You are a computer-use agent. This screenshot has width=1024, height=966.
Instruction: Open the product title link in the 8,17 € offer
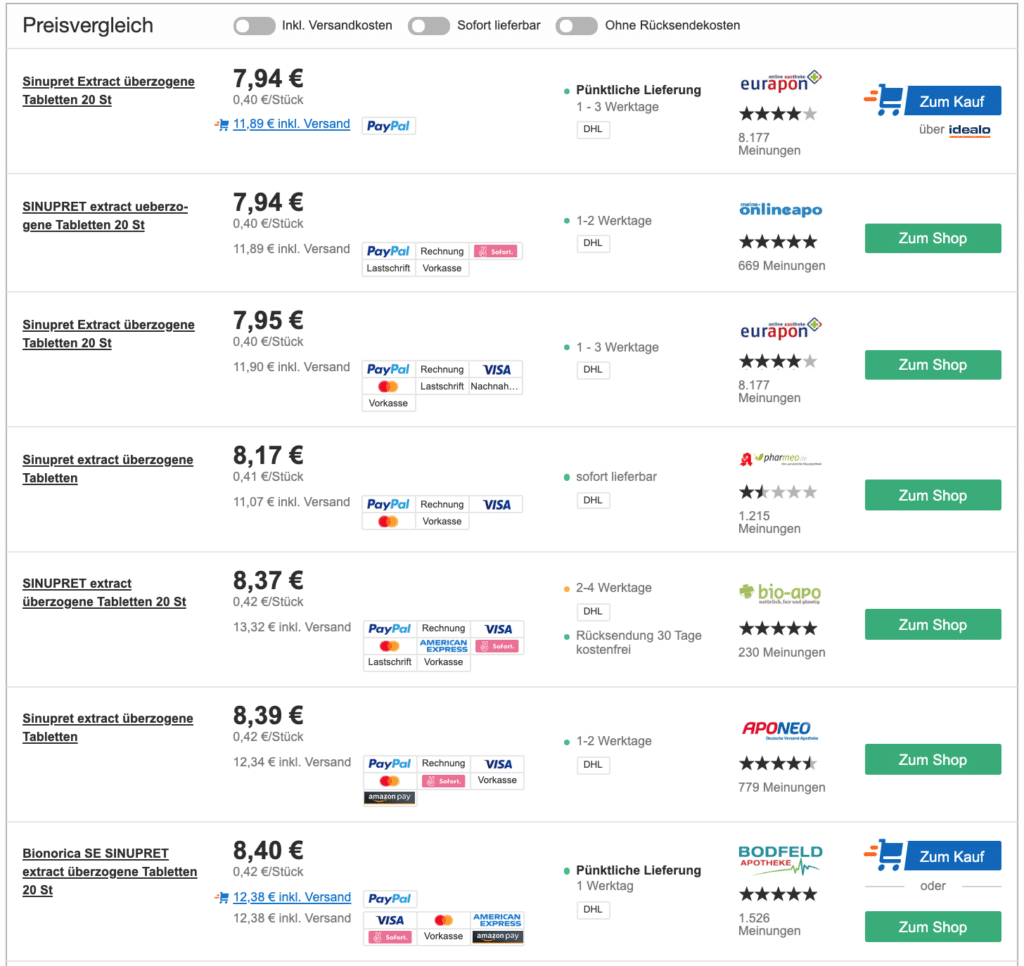(108, 469)
